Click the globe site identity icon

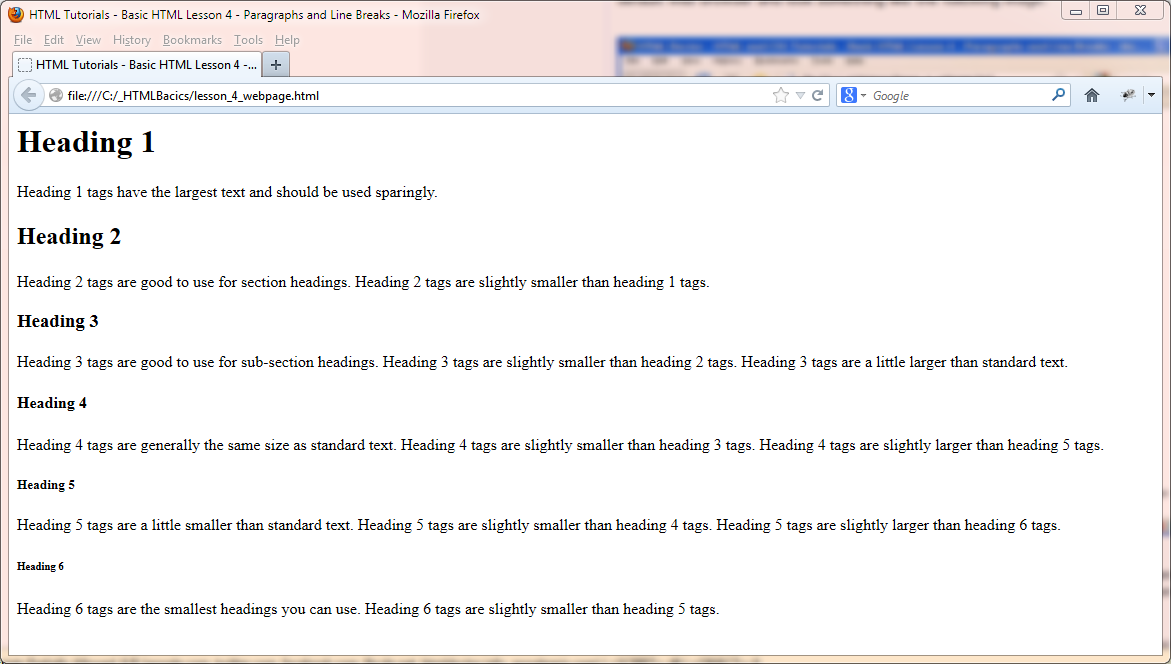click(x=56, y=96)
